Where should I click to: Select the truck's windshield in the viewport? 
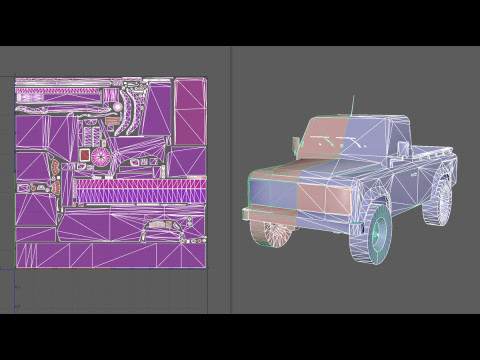point(343,139)
